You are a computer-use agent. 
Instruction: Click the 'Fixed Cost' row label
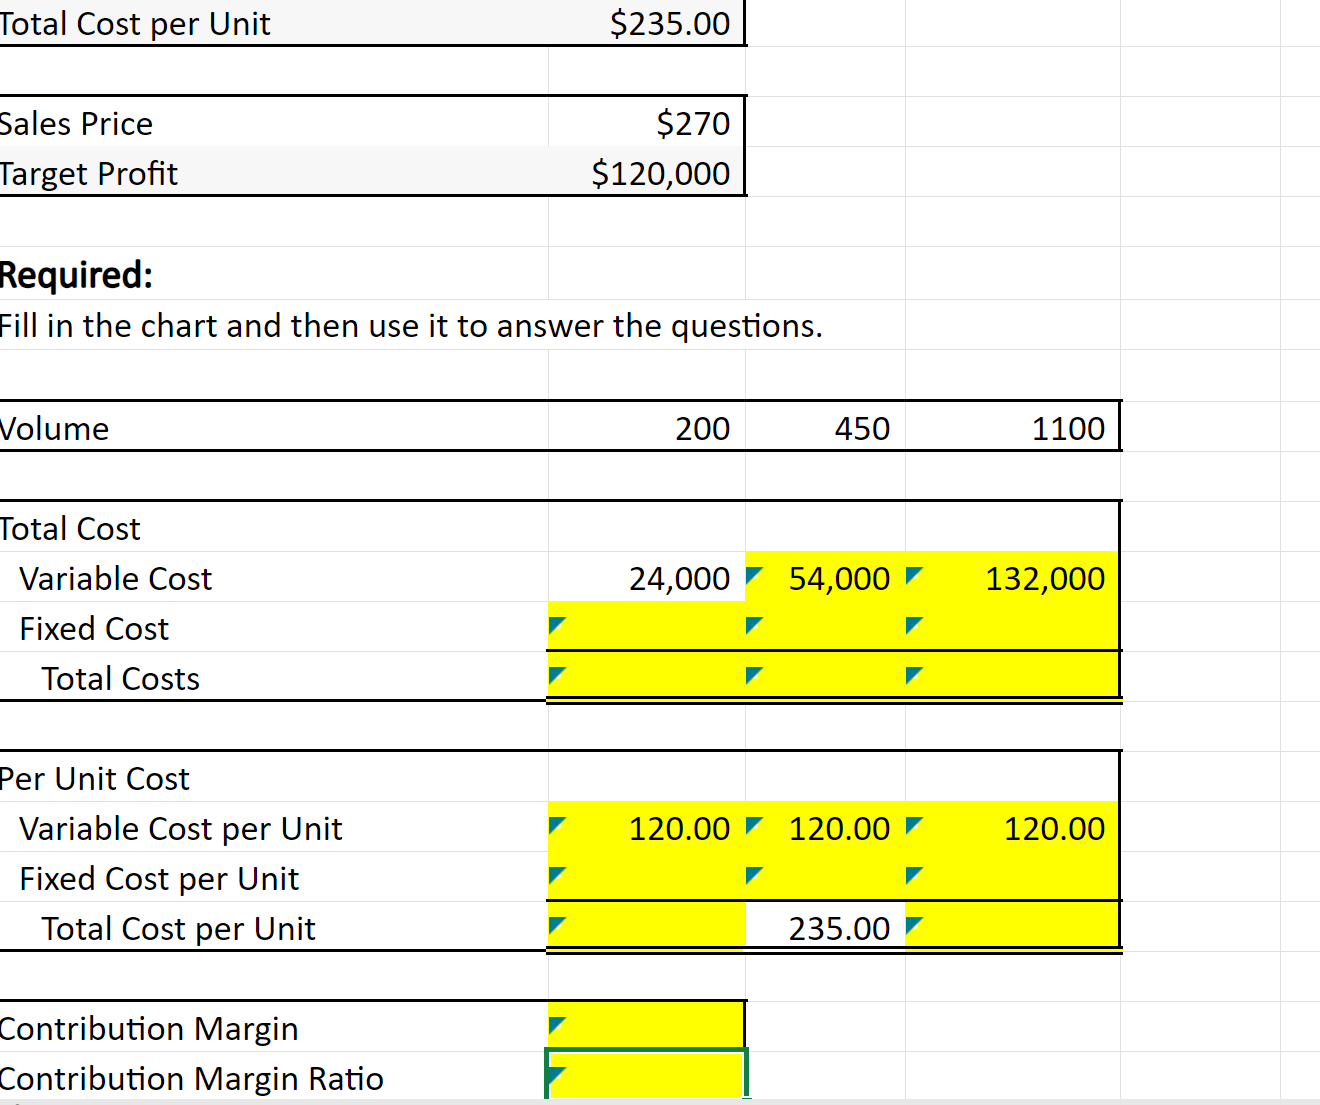[x=274, y=627]
